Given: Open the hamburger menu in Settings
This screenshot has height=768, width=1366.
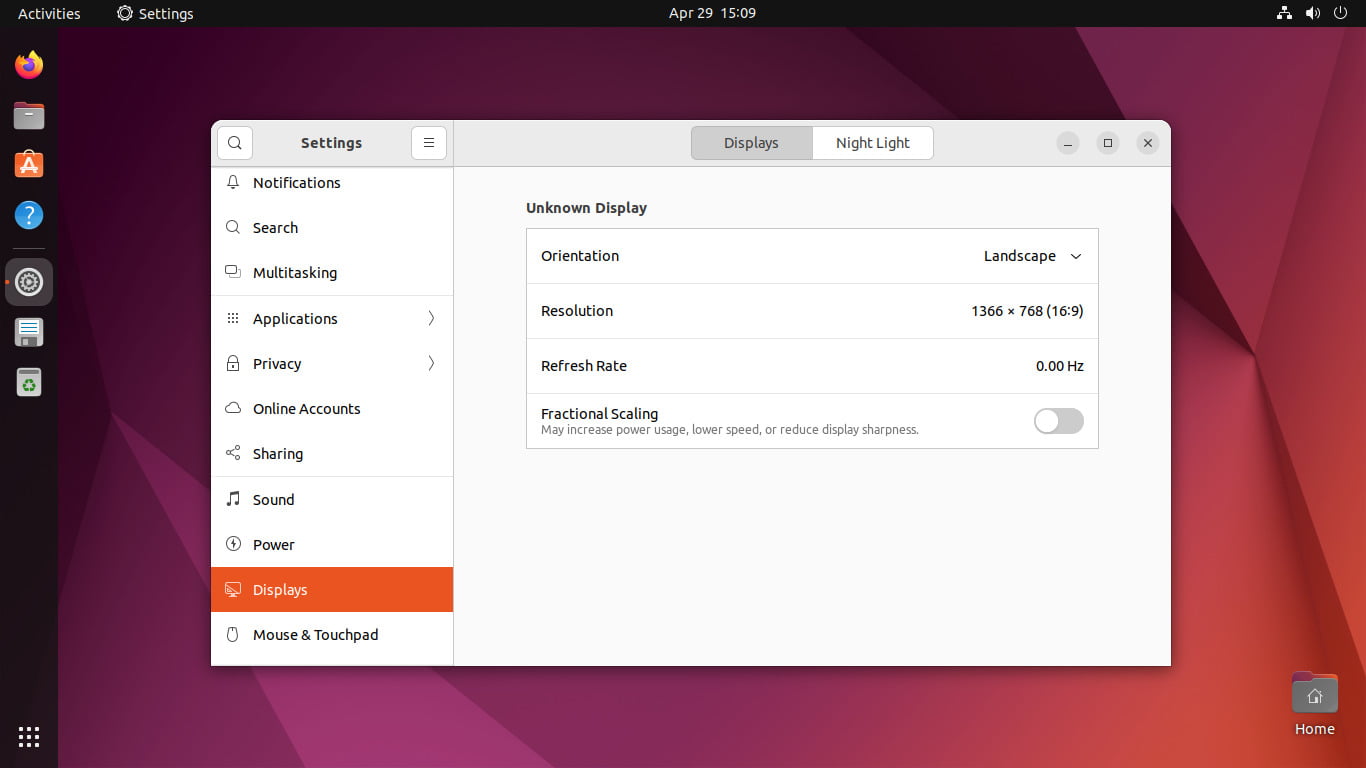Looking at the screenshot, I should pos(429,143).
